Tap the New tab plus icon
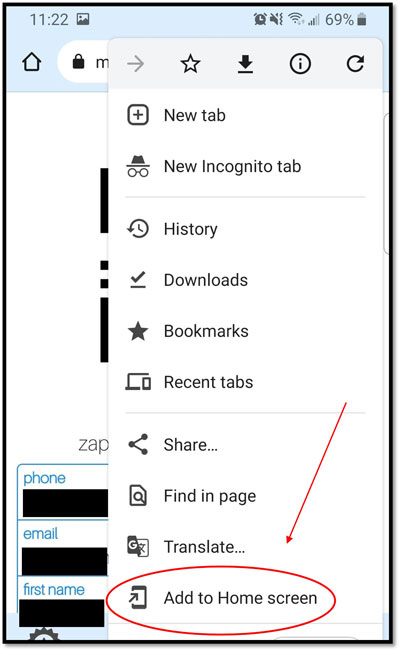Screen dimensions: 400x651 pos(137,115)
